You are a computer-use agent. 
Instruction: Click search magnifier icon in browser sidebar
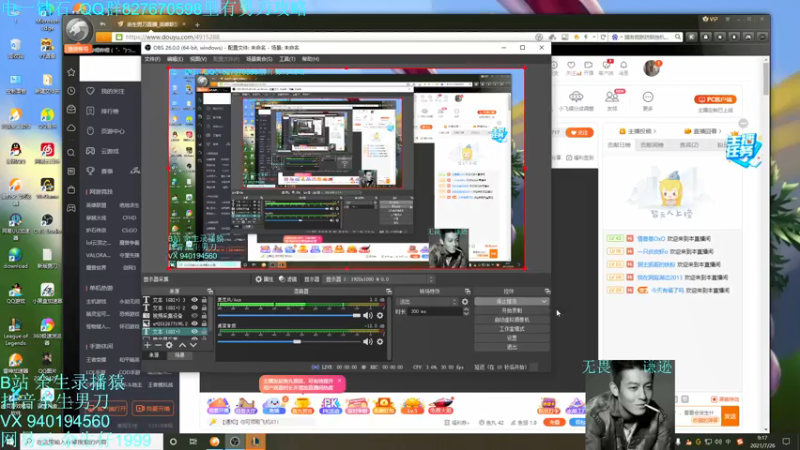click(x=71, y=153)
